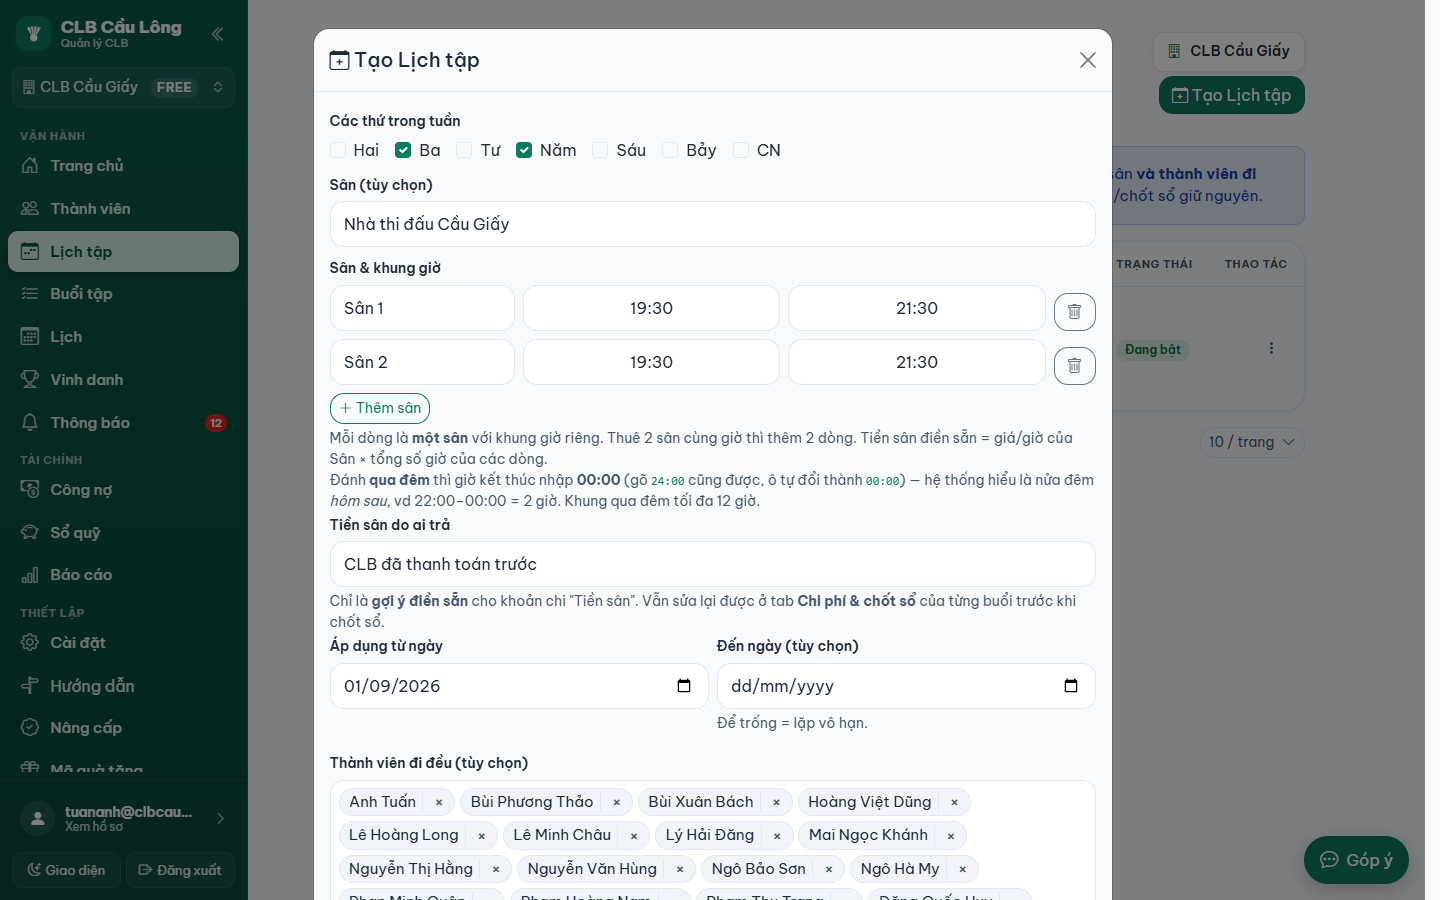Screen dimensions: 1440x900
Task: Remove Bùi Xuân Bách tag
Action: pyautogui.click(x=776, y=802)
